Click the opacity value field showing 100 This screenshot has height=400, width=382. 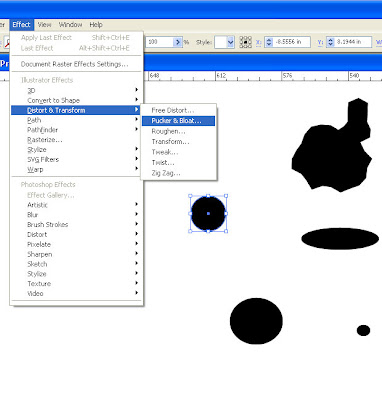(x=159, y=42)
